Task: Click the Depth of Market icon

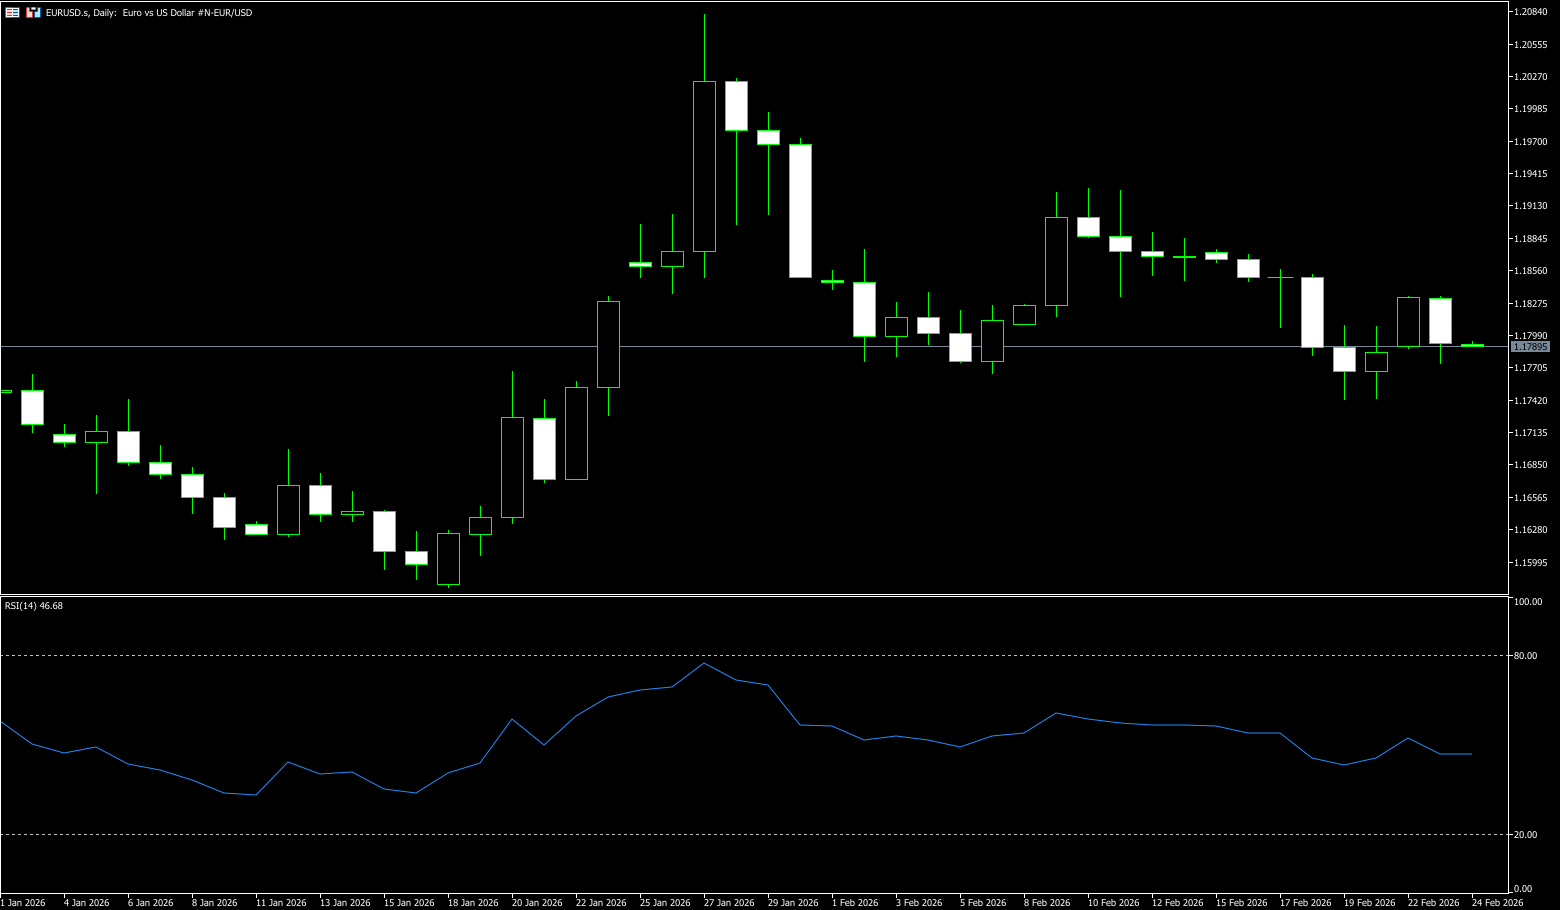Action: click(33, 13)
